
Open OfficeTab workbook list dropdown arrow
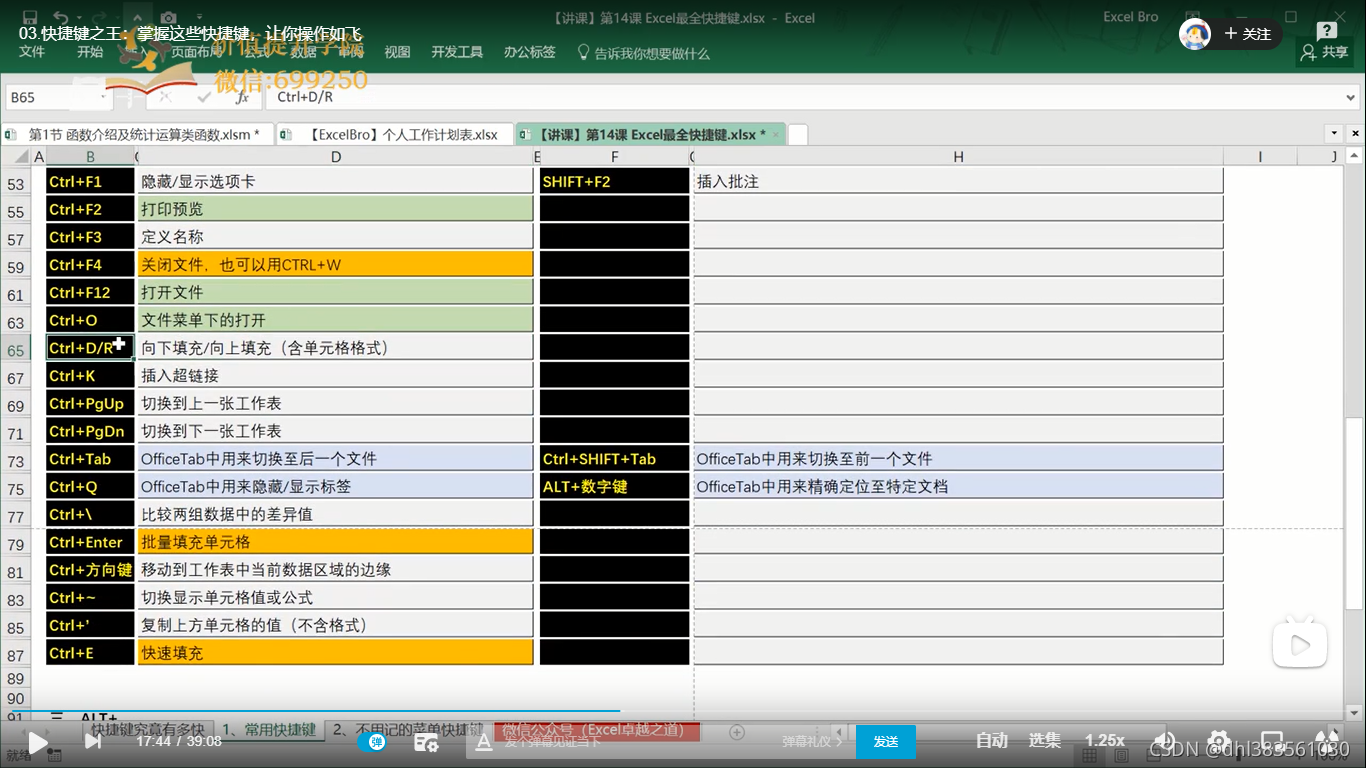pos(1334,133)
